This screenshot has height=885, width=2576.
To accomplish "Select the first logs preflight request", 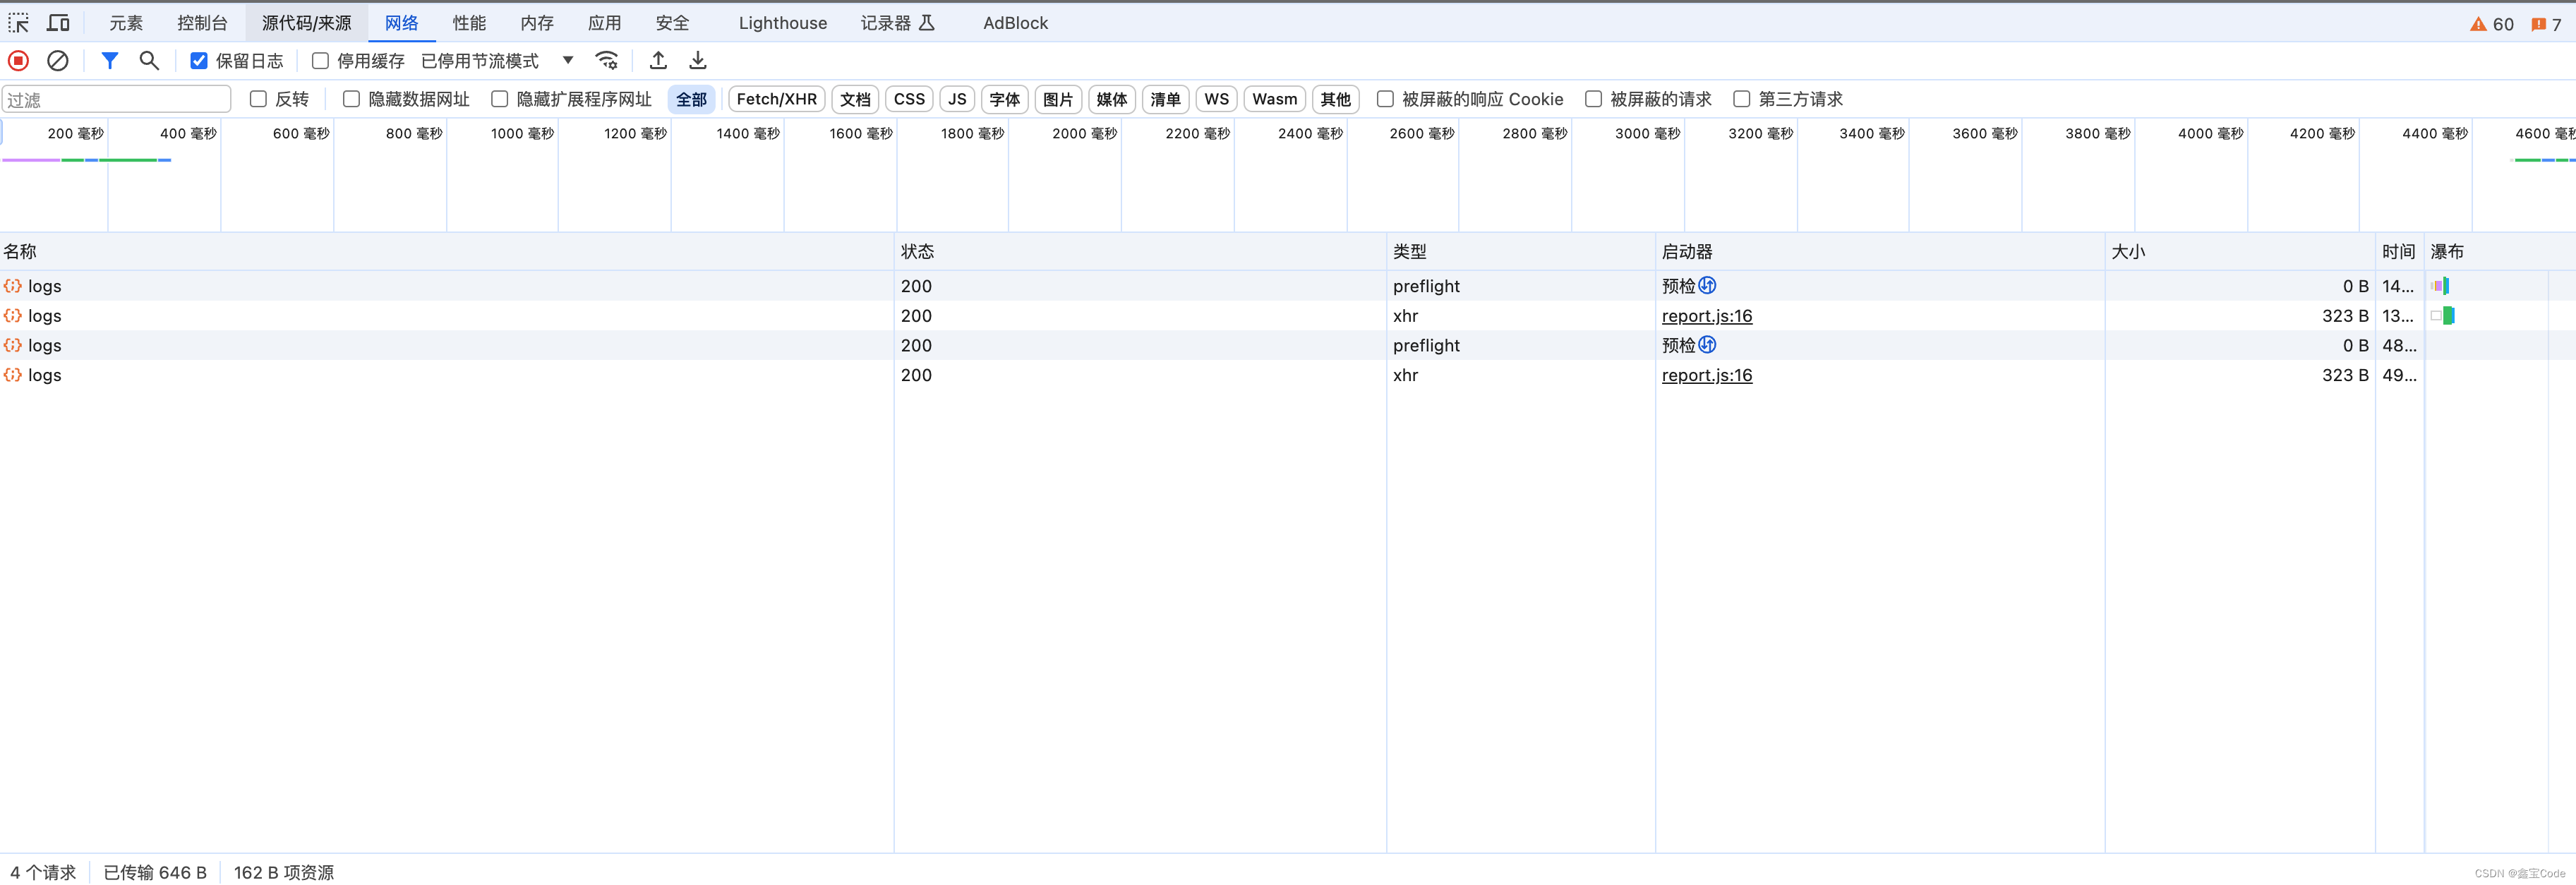I will [x=1288, y=286].
